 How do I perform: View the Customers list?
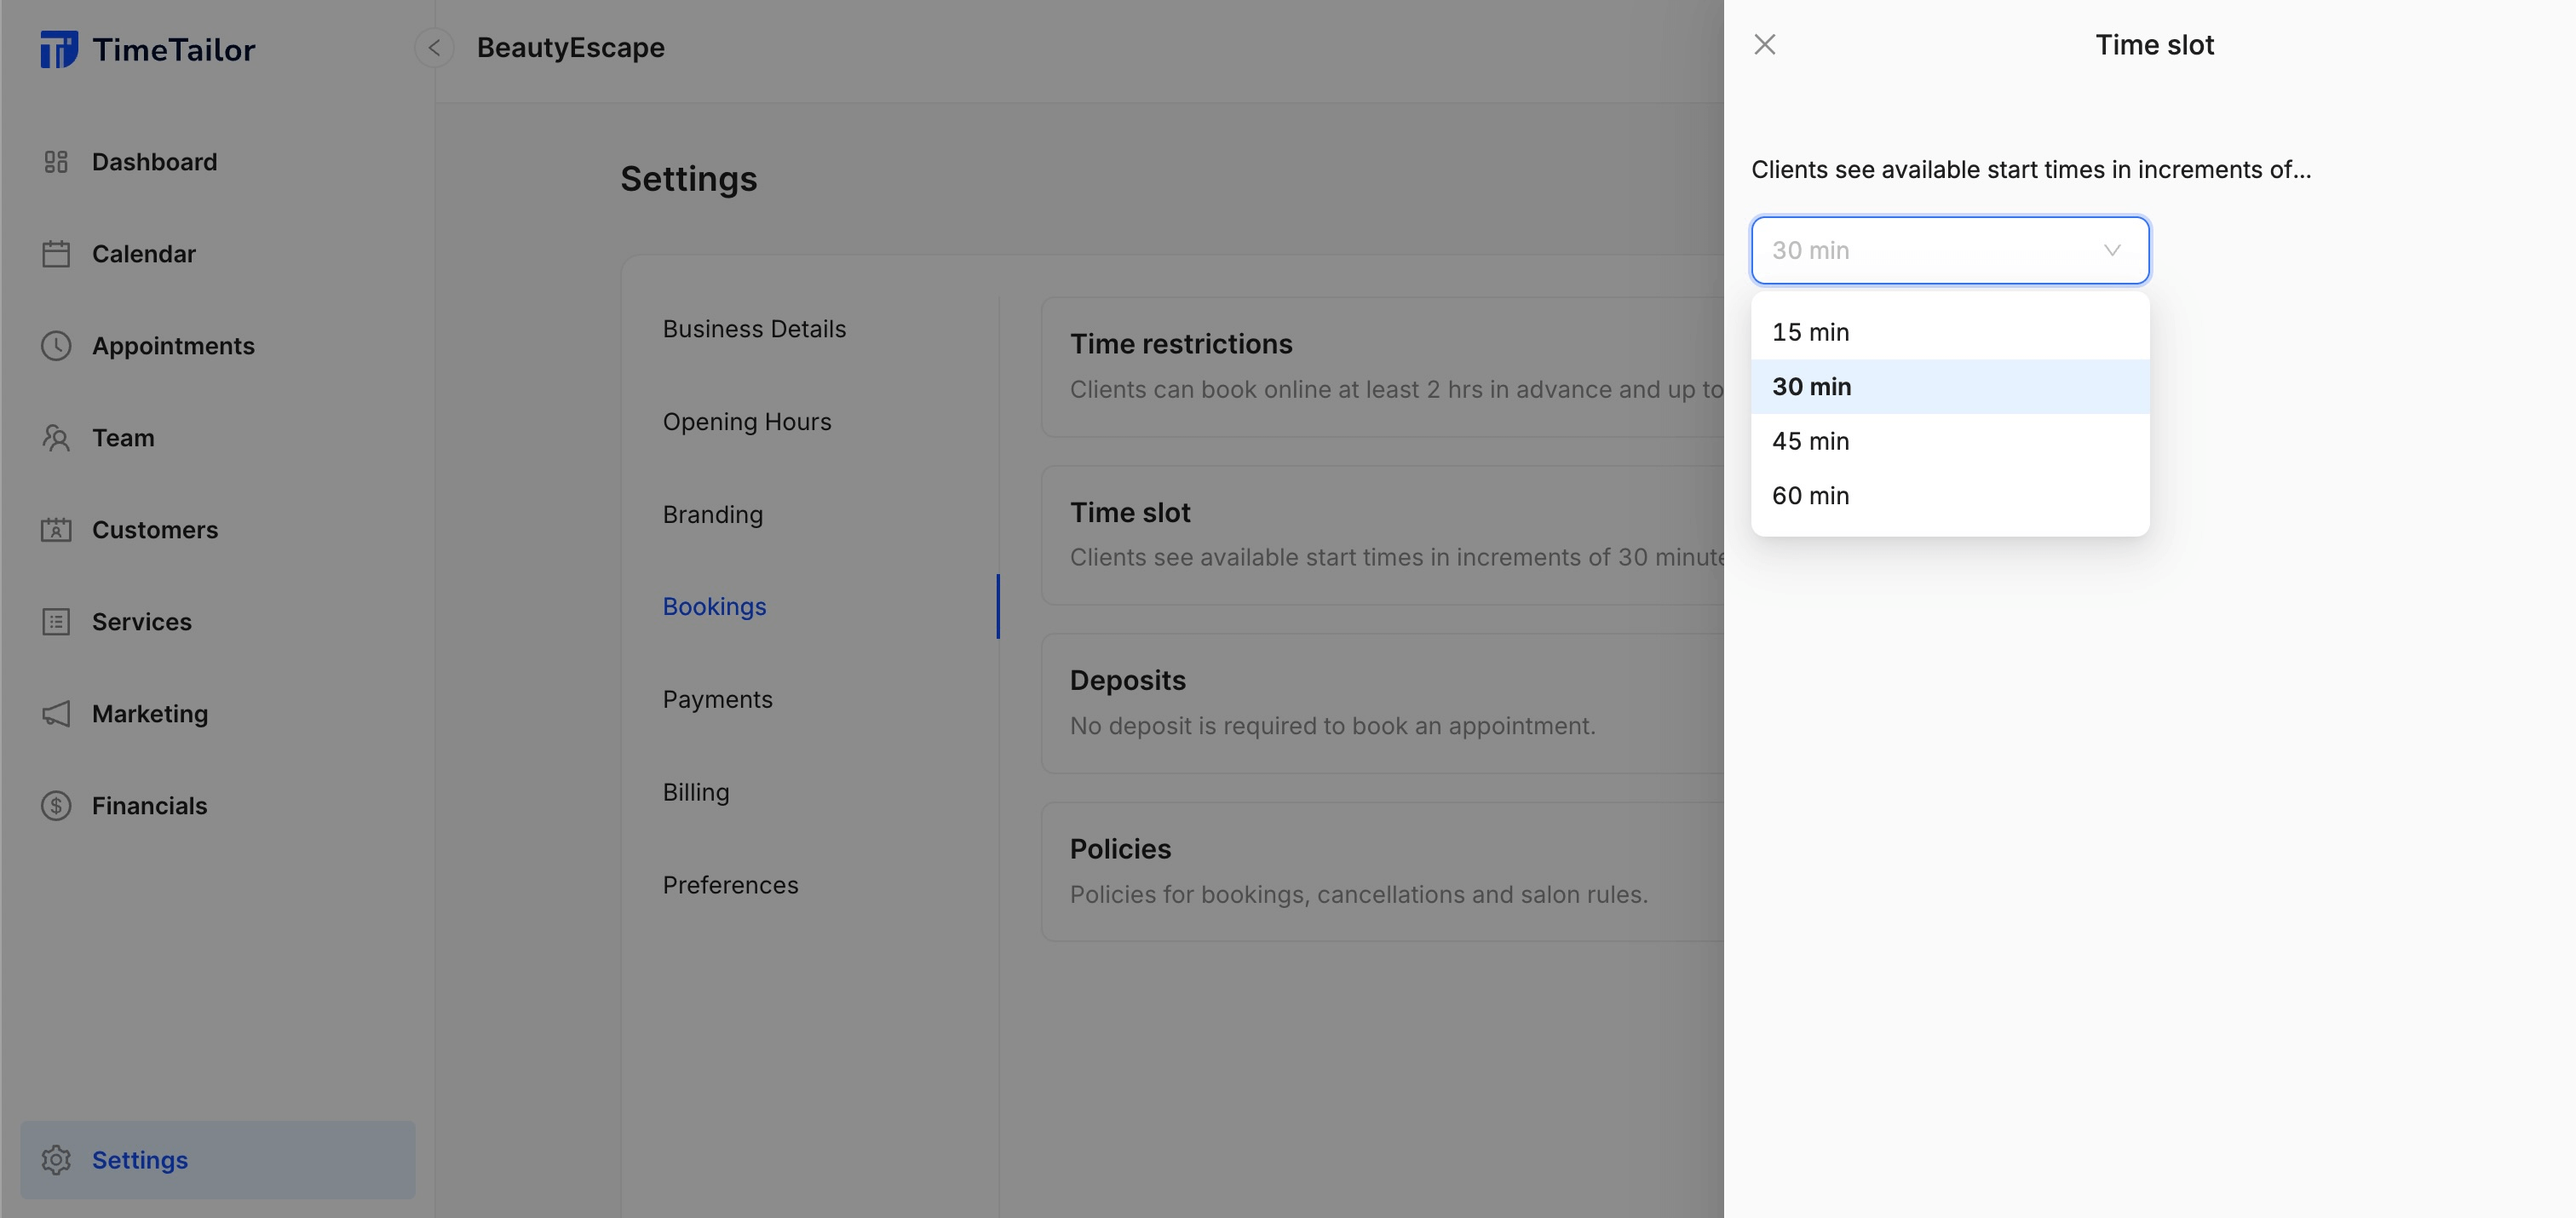coord(155,530)
